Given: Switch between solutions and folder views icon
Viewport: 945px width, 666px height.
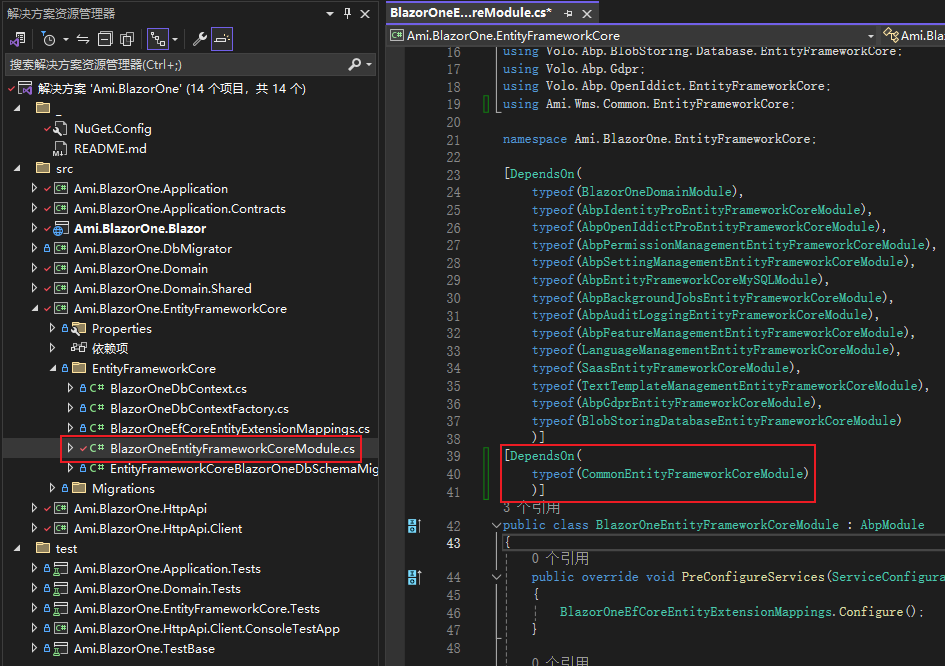Looking at the screenshot, I should [17, 39].
